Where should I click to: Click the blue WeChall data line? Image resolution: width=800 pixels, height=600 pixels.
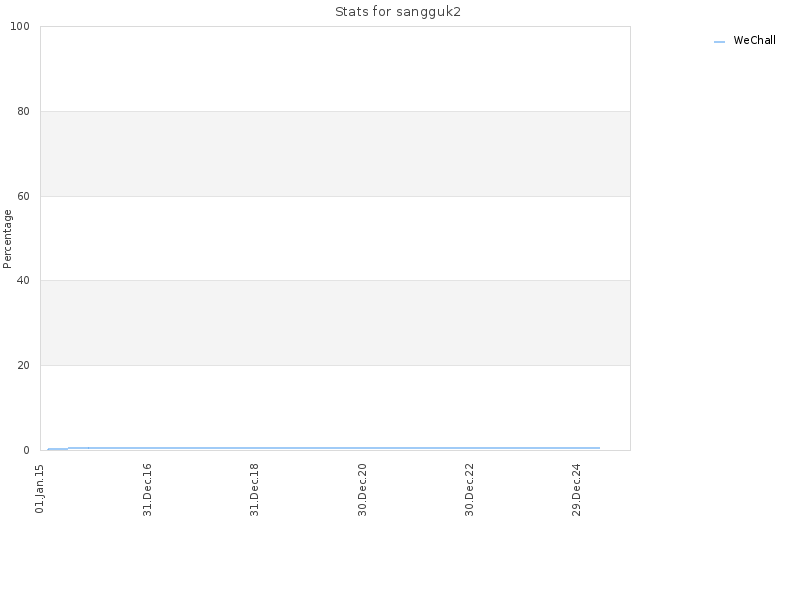click(x=332, y=448)
